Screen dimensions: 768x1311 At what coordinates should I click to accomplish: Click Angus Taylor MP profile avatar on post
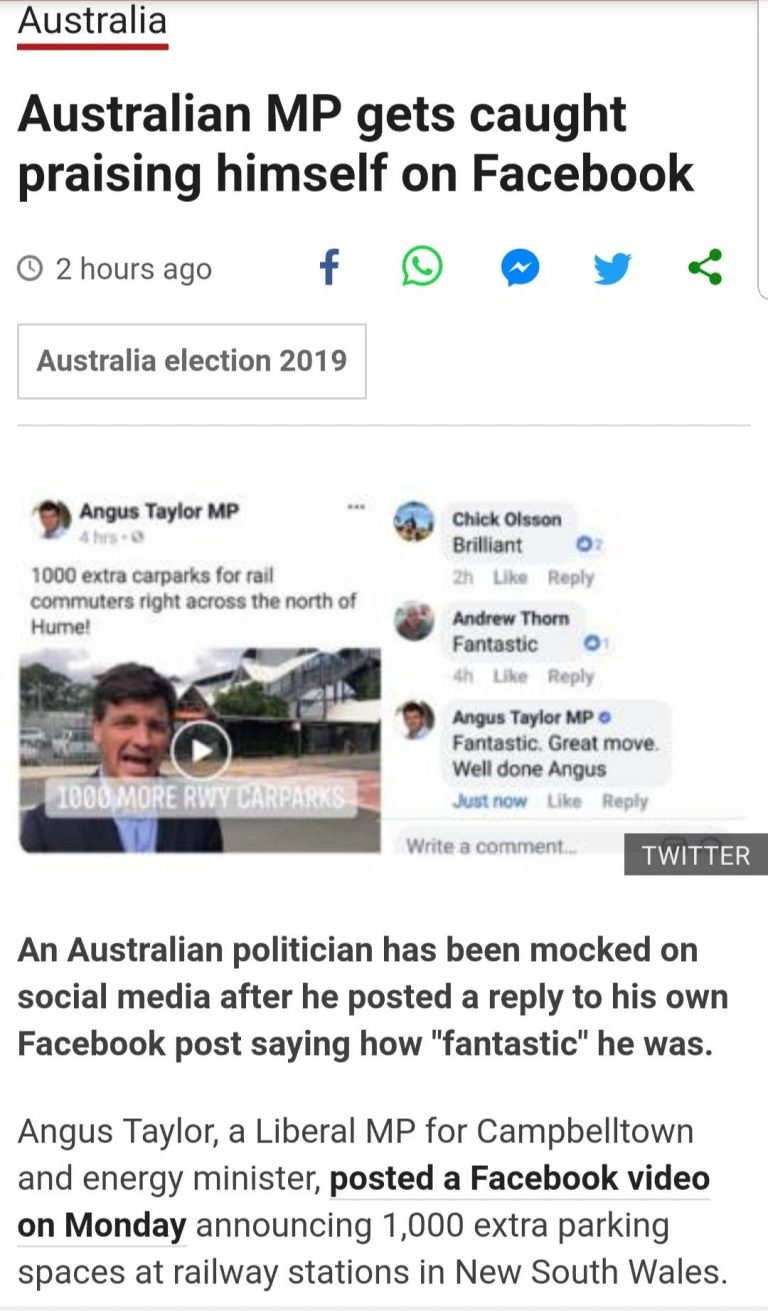point(52,518)
